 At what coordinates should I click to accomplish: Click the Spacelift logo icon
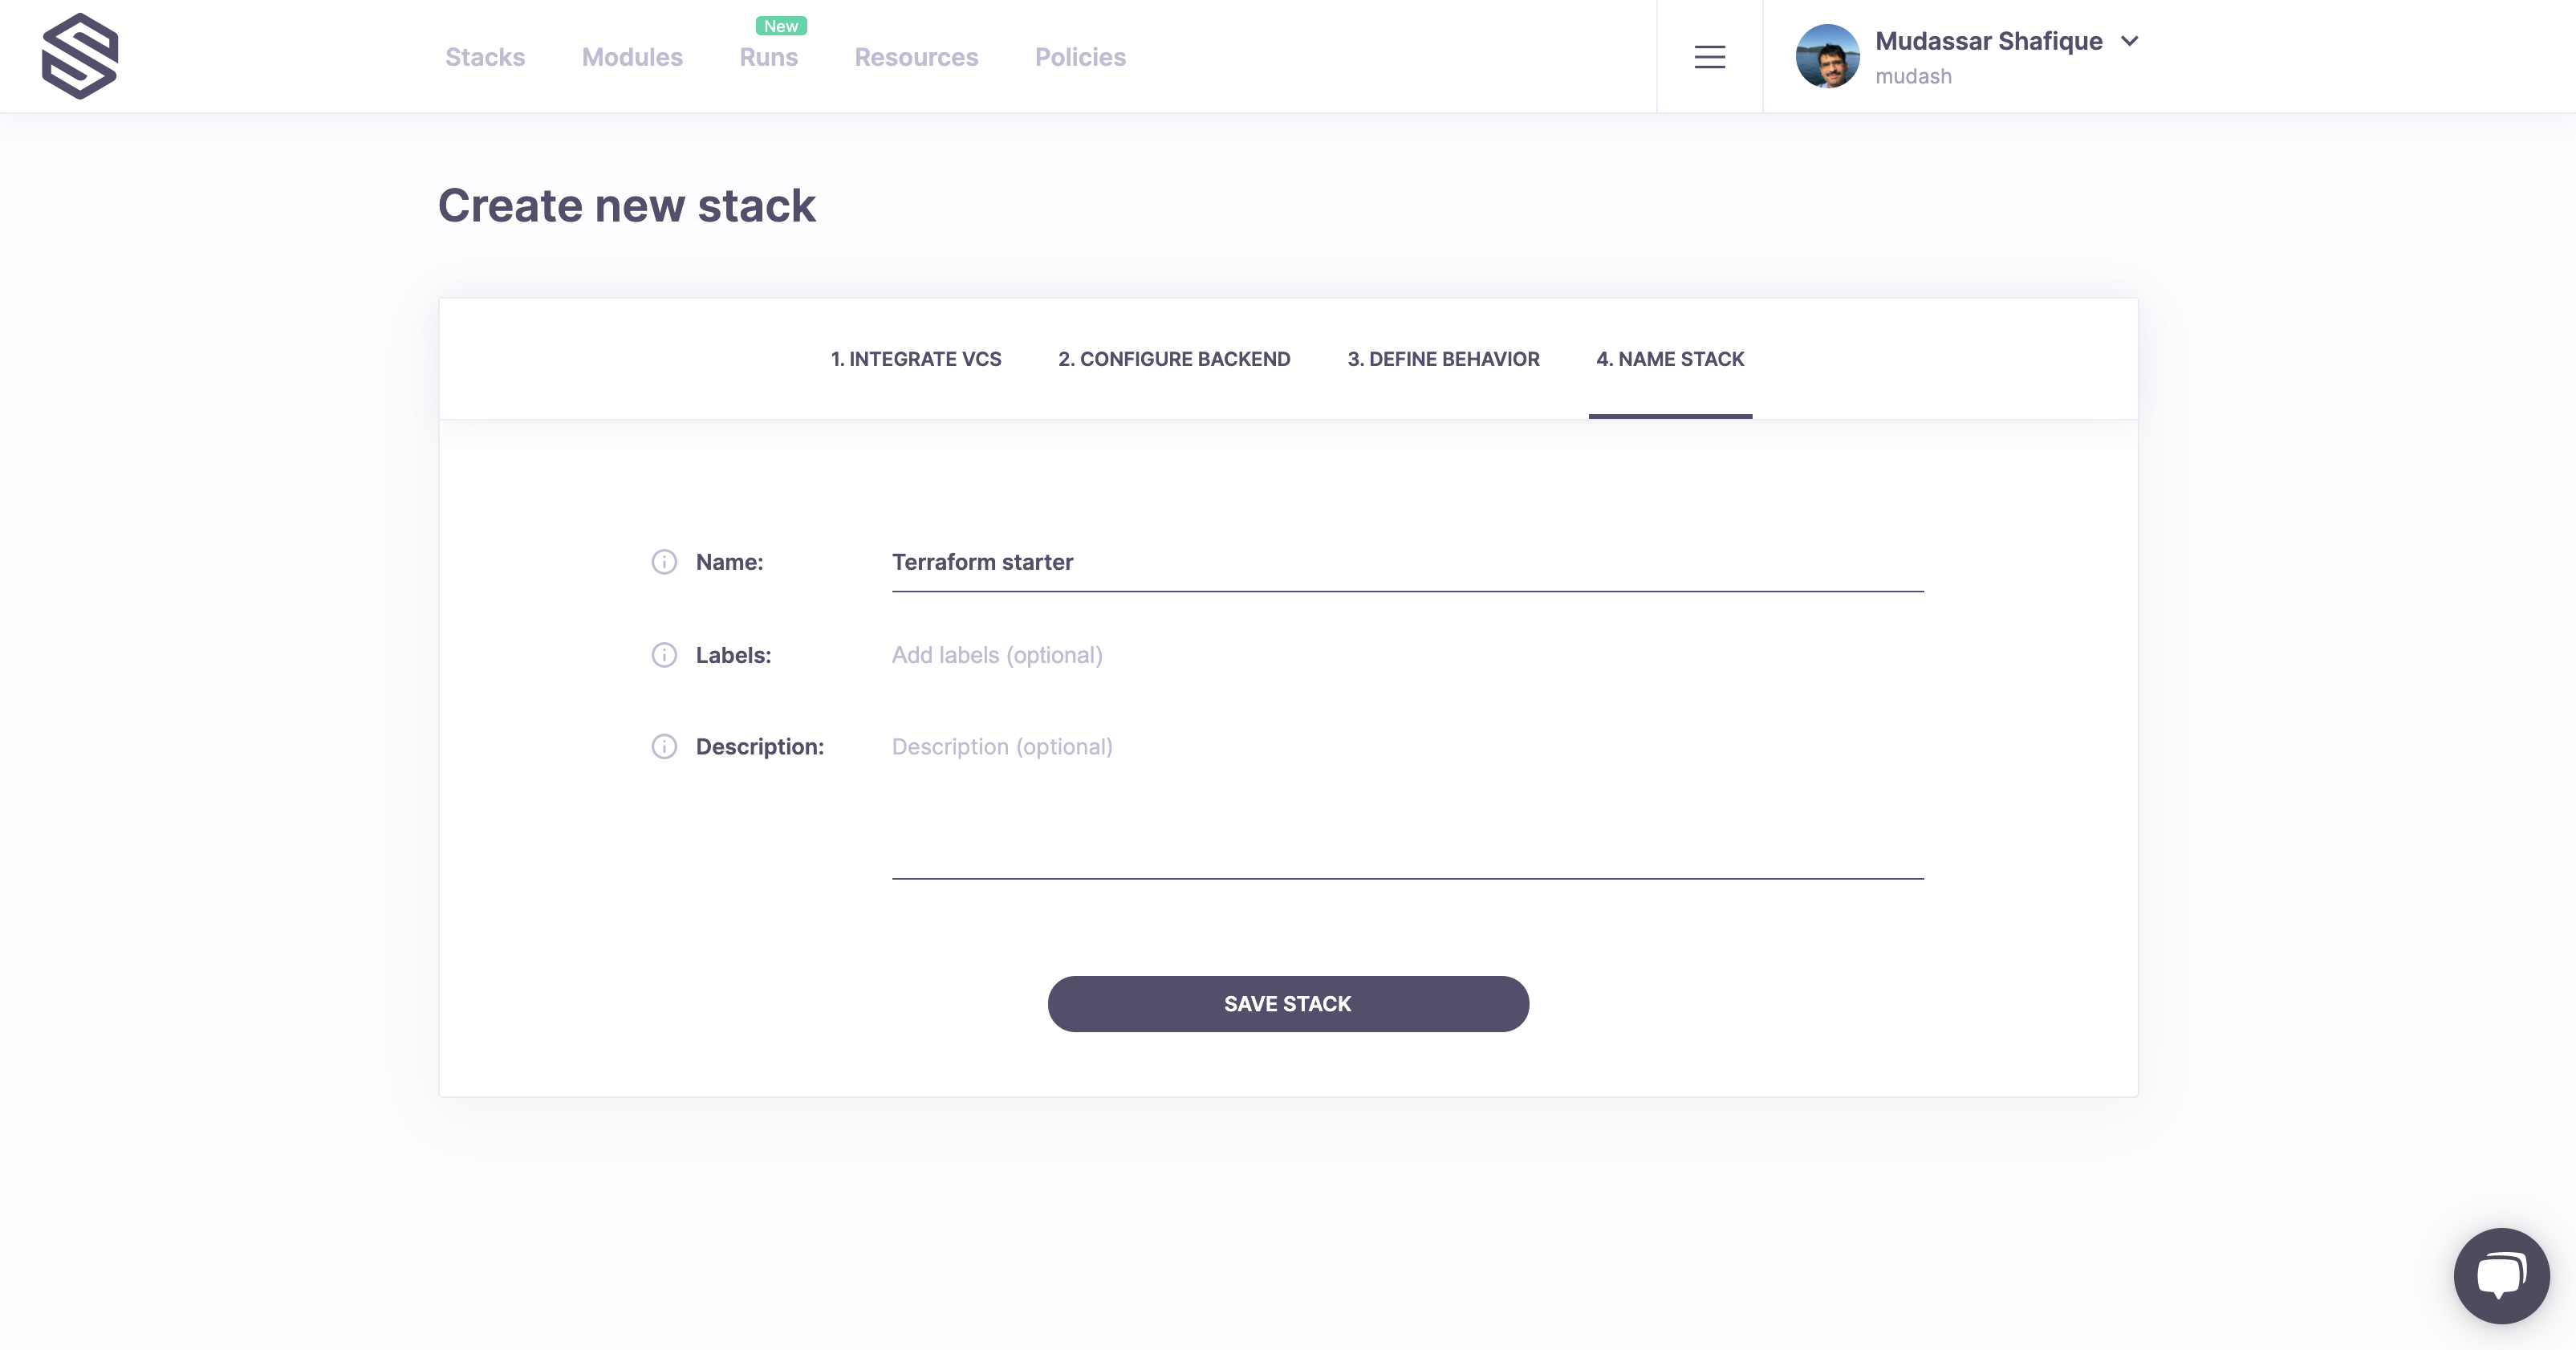coord(80,56)
